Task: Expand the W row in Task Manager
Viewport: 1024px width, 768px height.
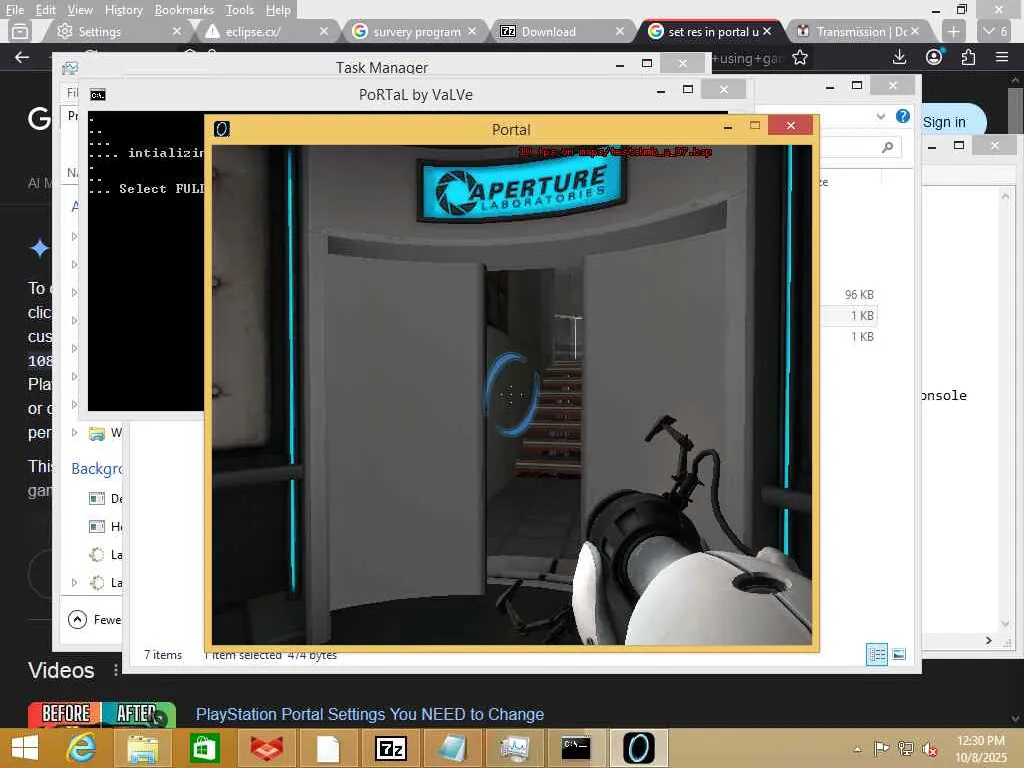Action: point(74,432)
